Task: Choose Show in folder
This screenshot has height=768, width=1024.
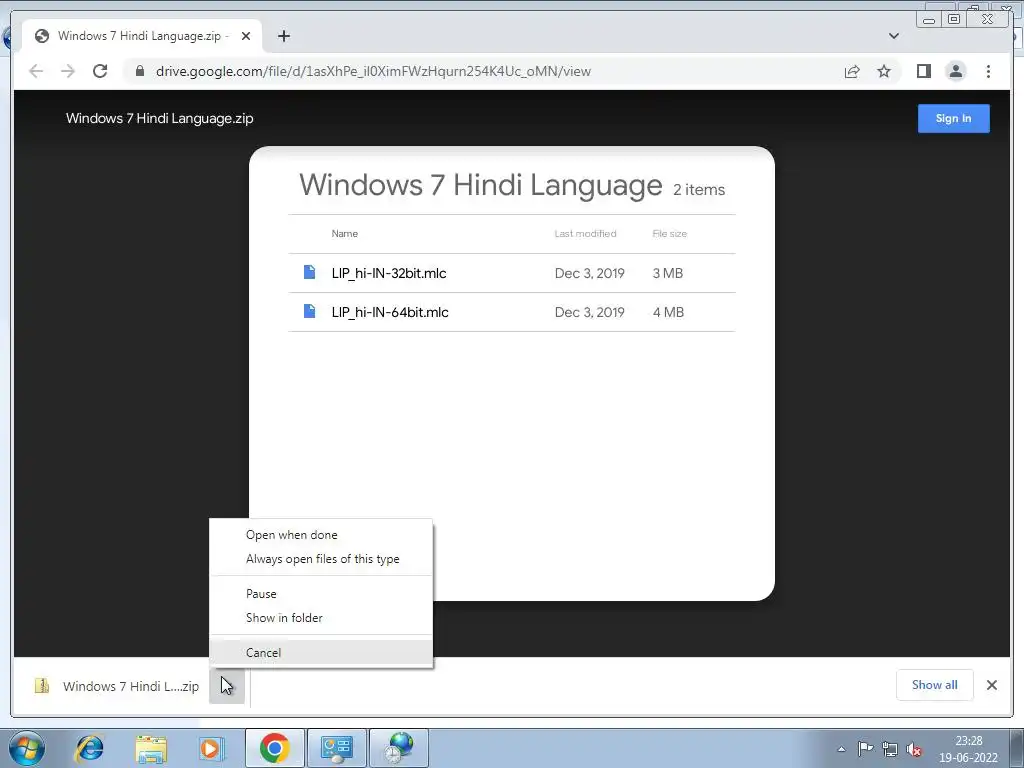Action: pos(321,618)
